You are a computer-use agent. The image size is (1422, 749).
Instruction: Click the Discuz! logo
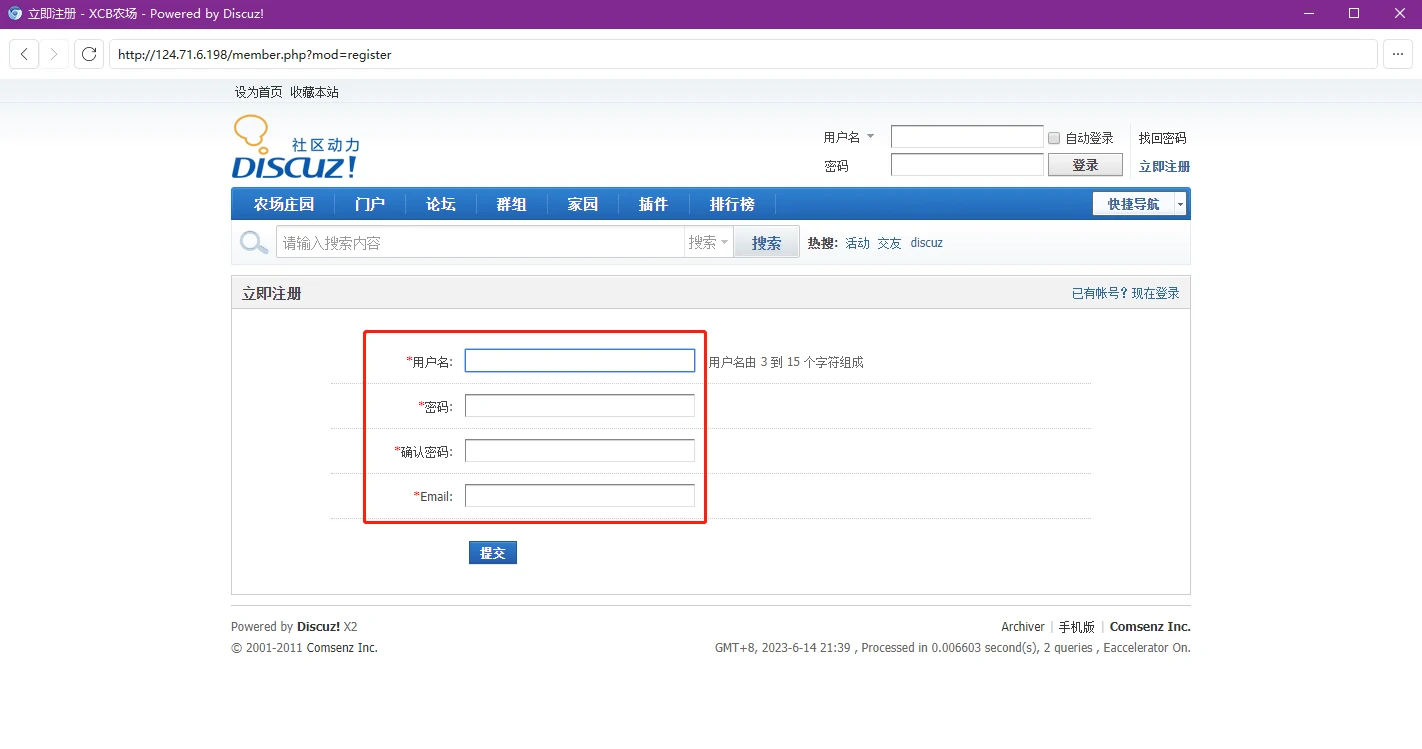pos(295,148)
